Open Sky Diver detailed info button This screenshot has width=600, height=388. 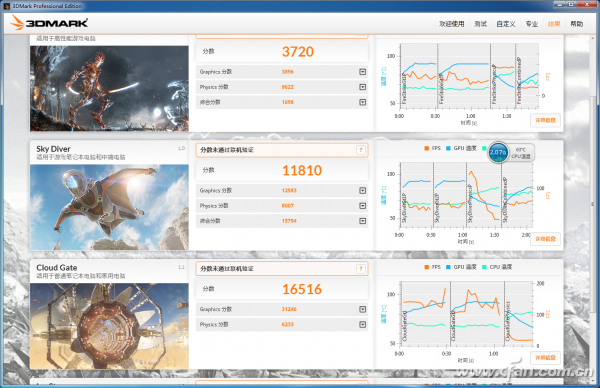545,239
